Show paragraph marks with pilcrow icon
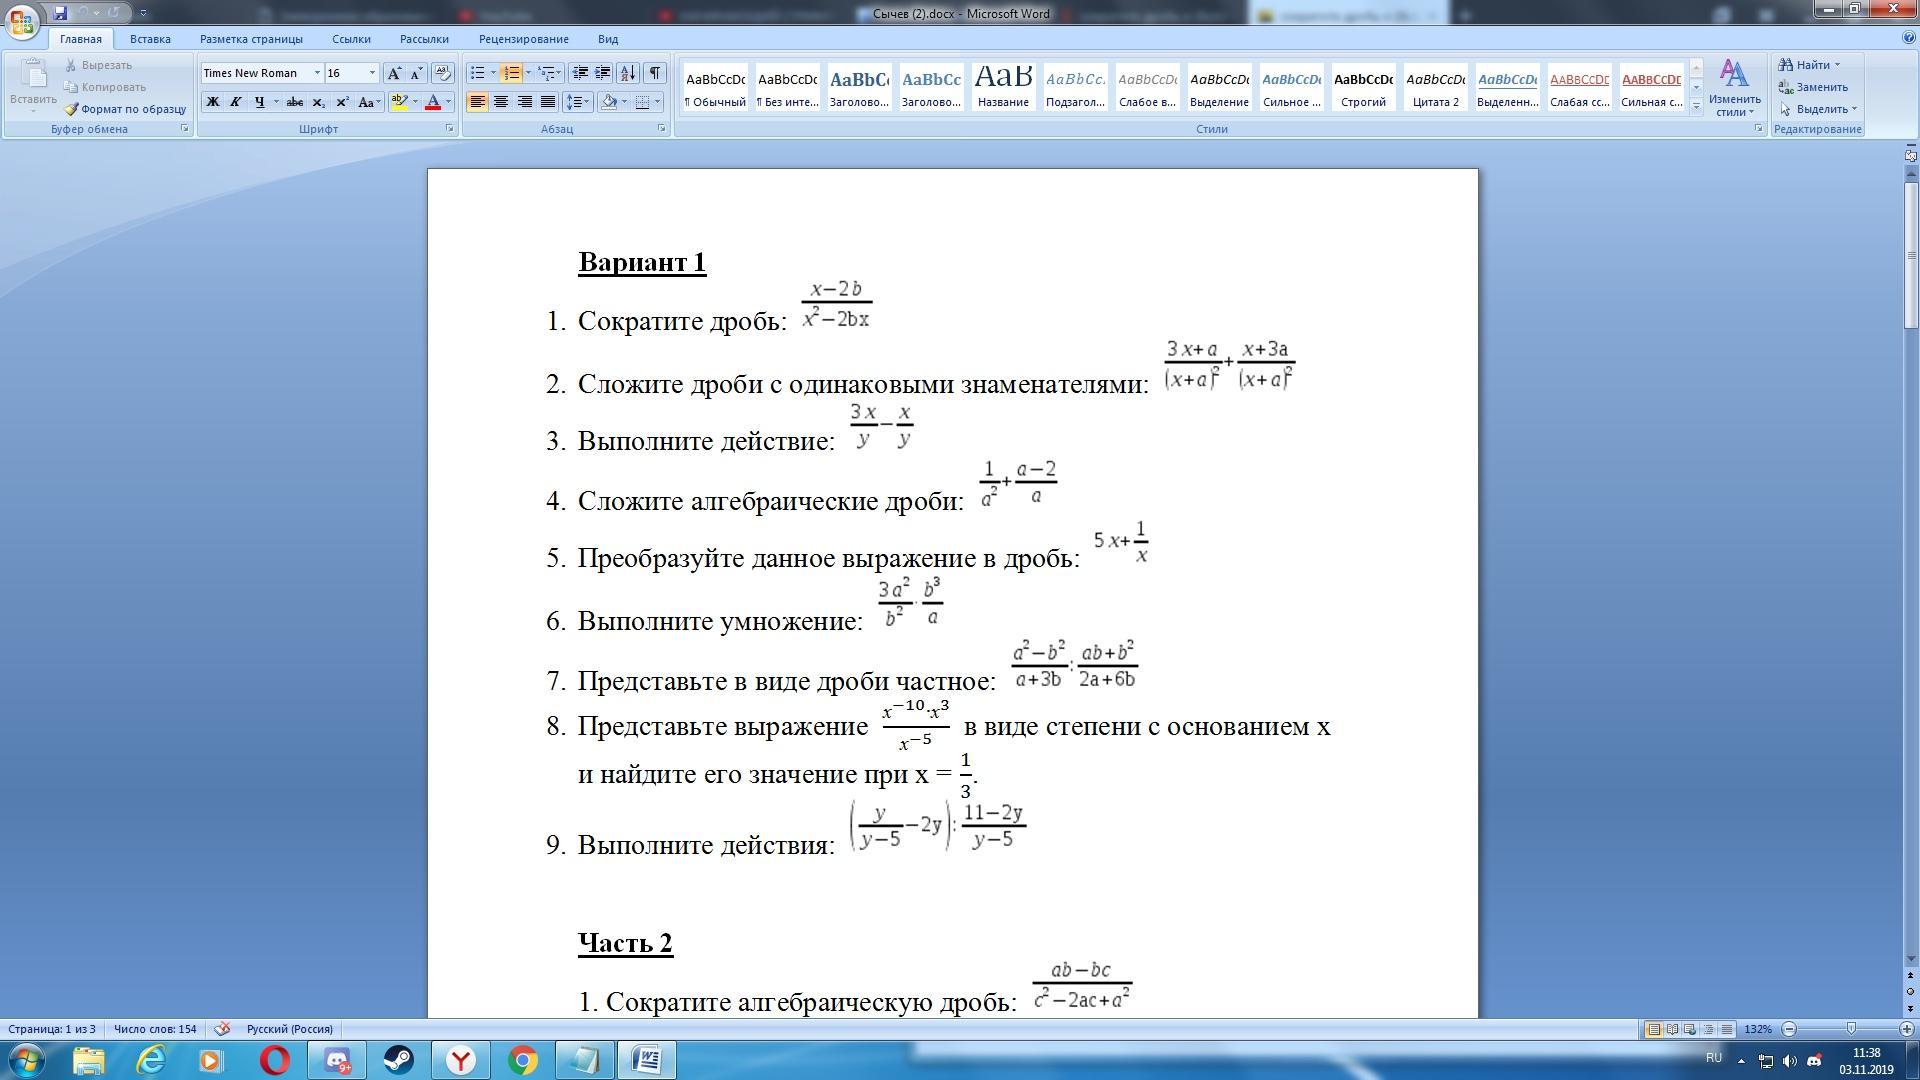This screenshot has width=1920, height=1080. click(x=654, y=73)
